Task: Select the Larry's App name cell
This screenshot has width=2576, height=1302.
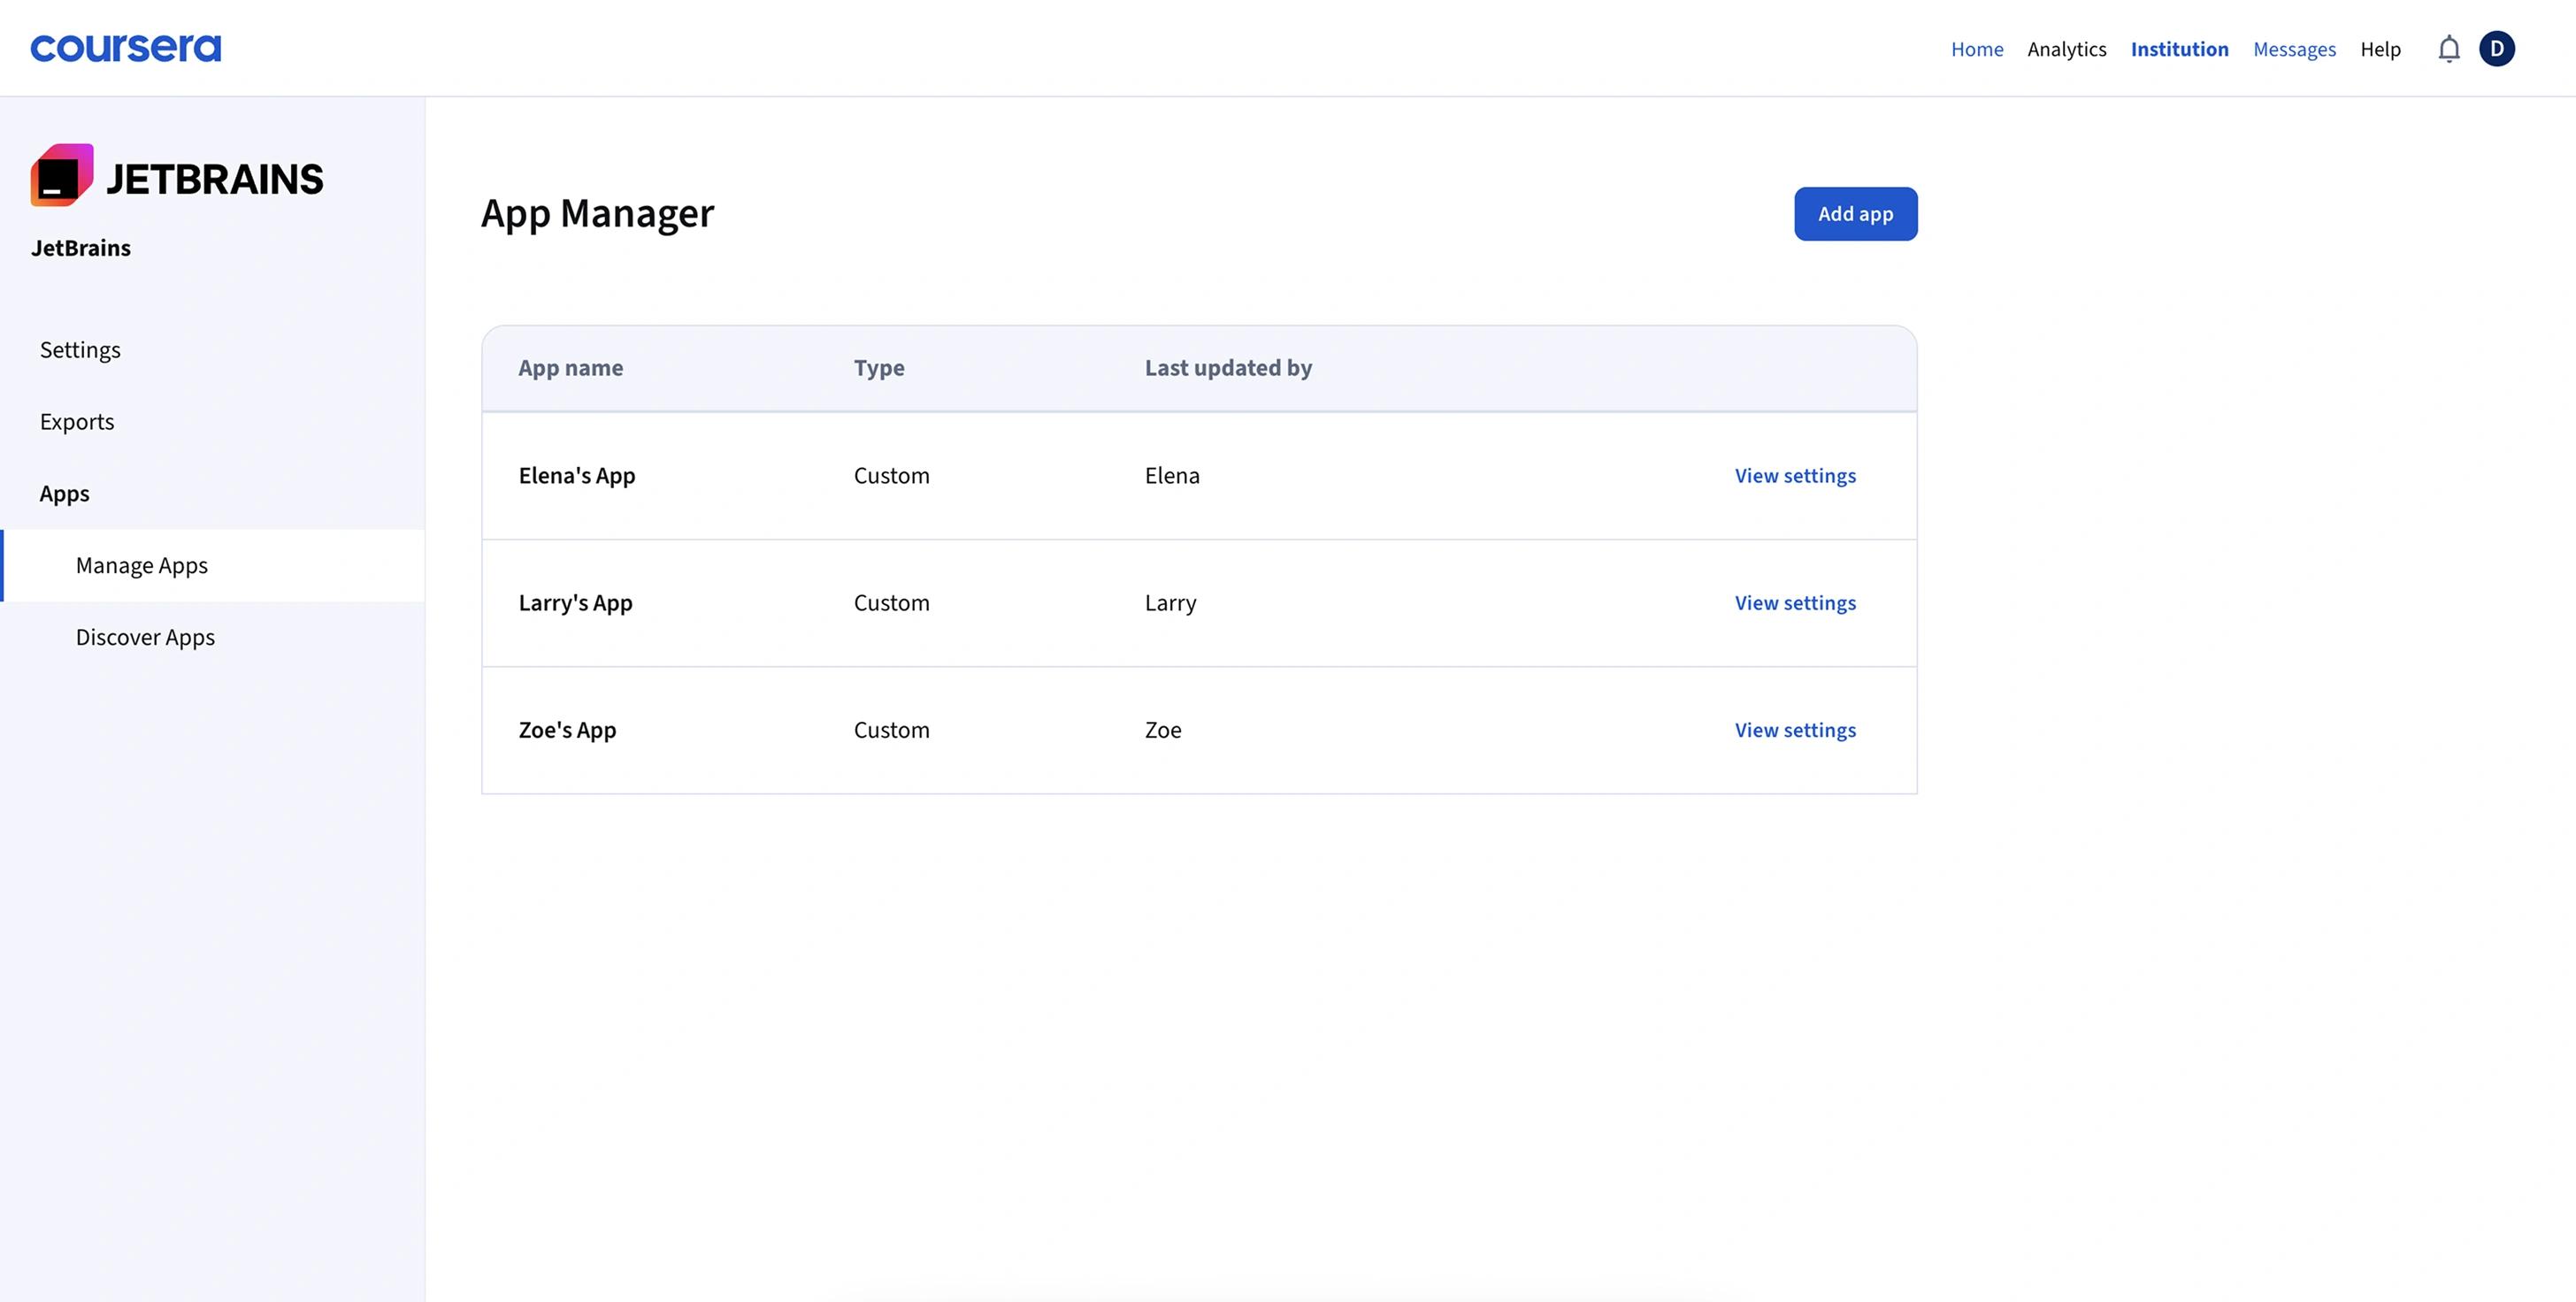Action: (575, 603)
